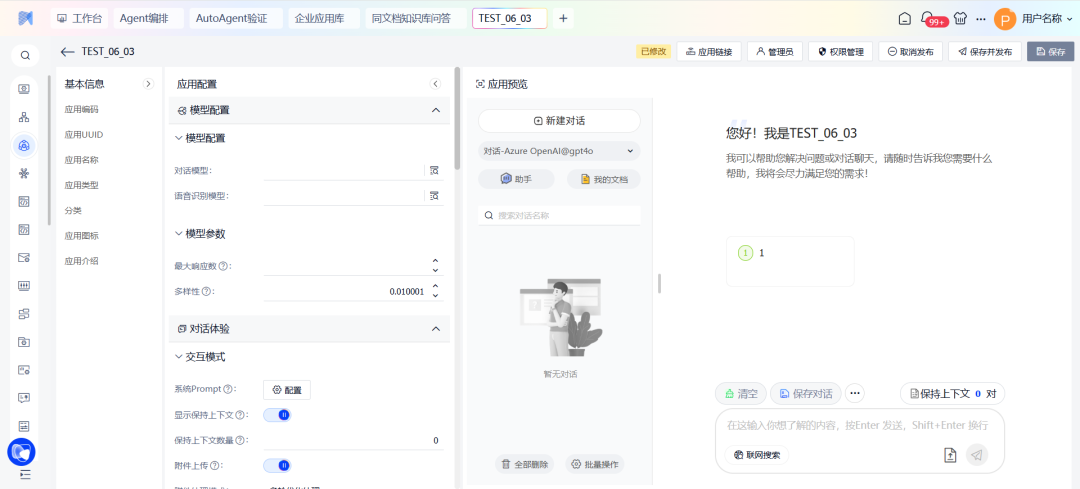Click the model picker icon for 对话模型
This screenshot has width=1080, height=489.
[434, 171]
